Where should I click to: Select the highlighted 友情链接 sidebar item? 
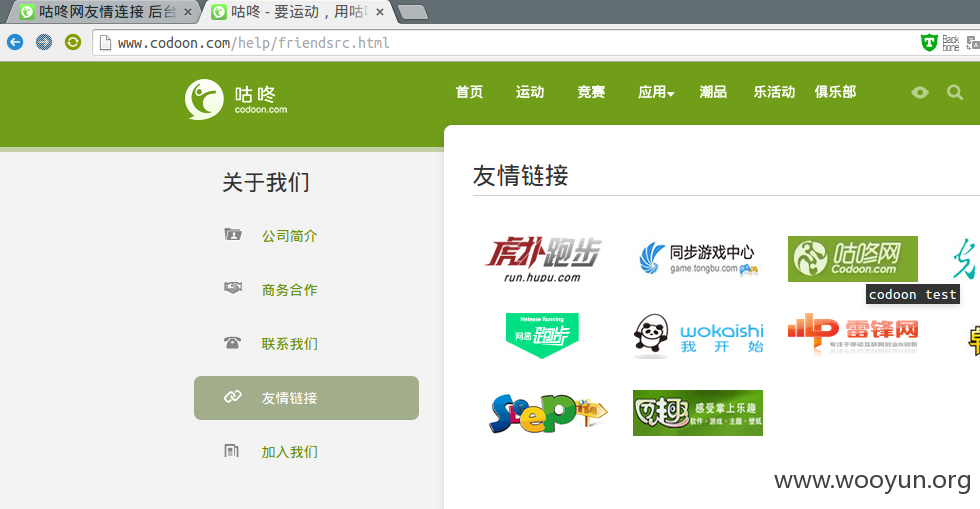pyautogui.click(x=306, y=398)
